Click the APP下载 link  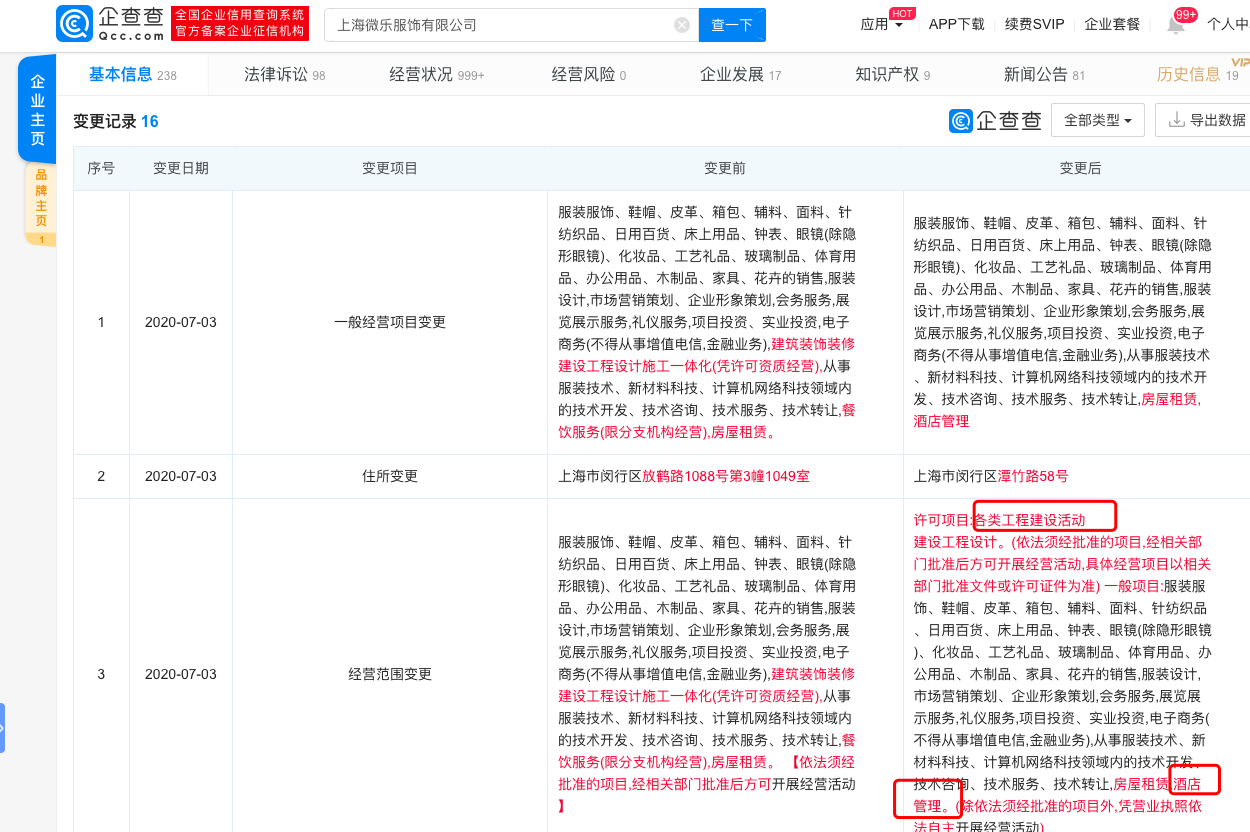pos(956,25)
